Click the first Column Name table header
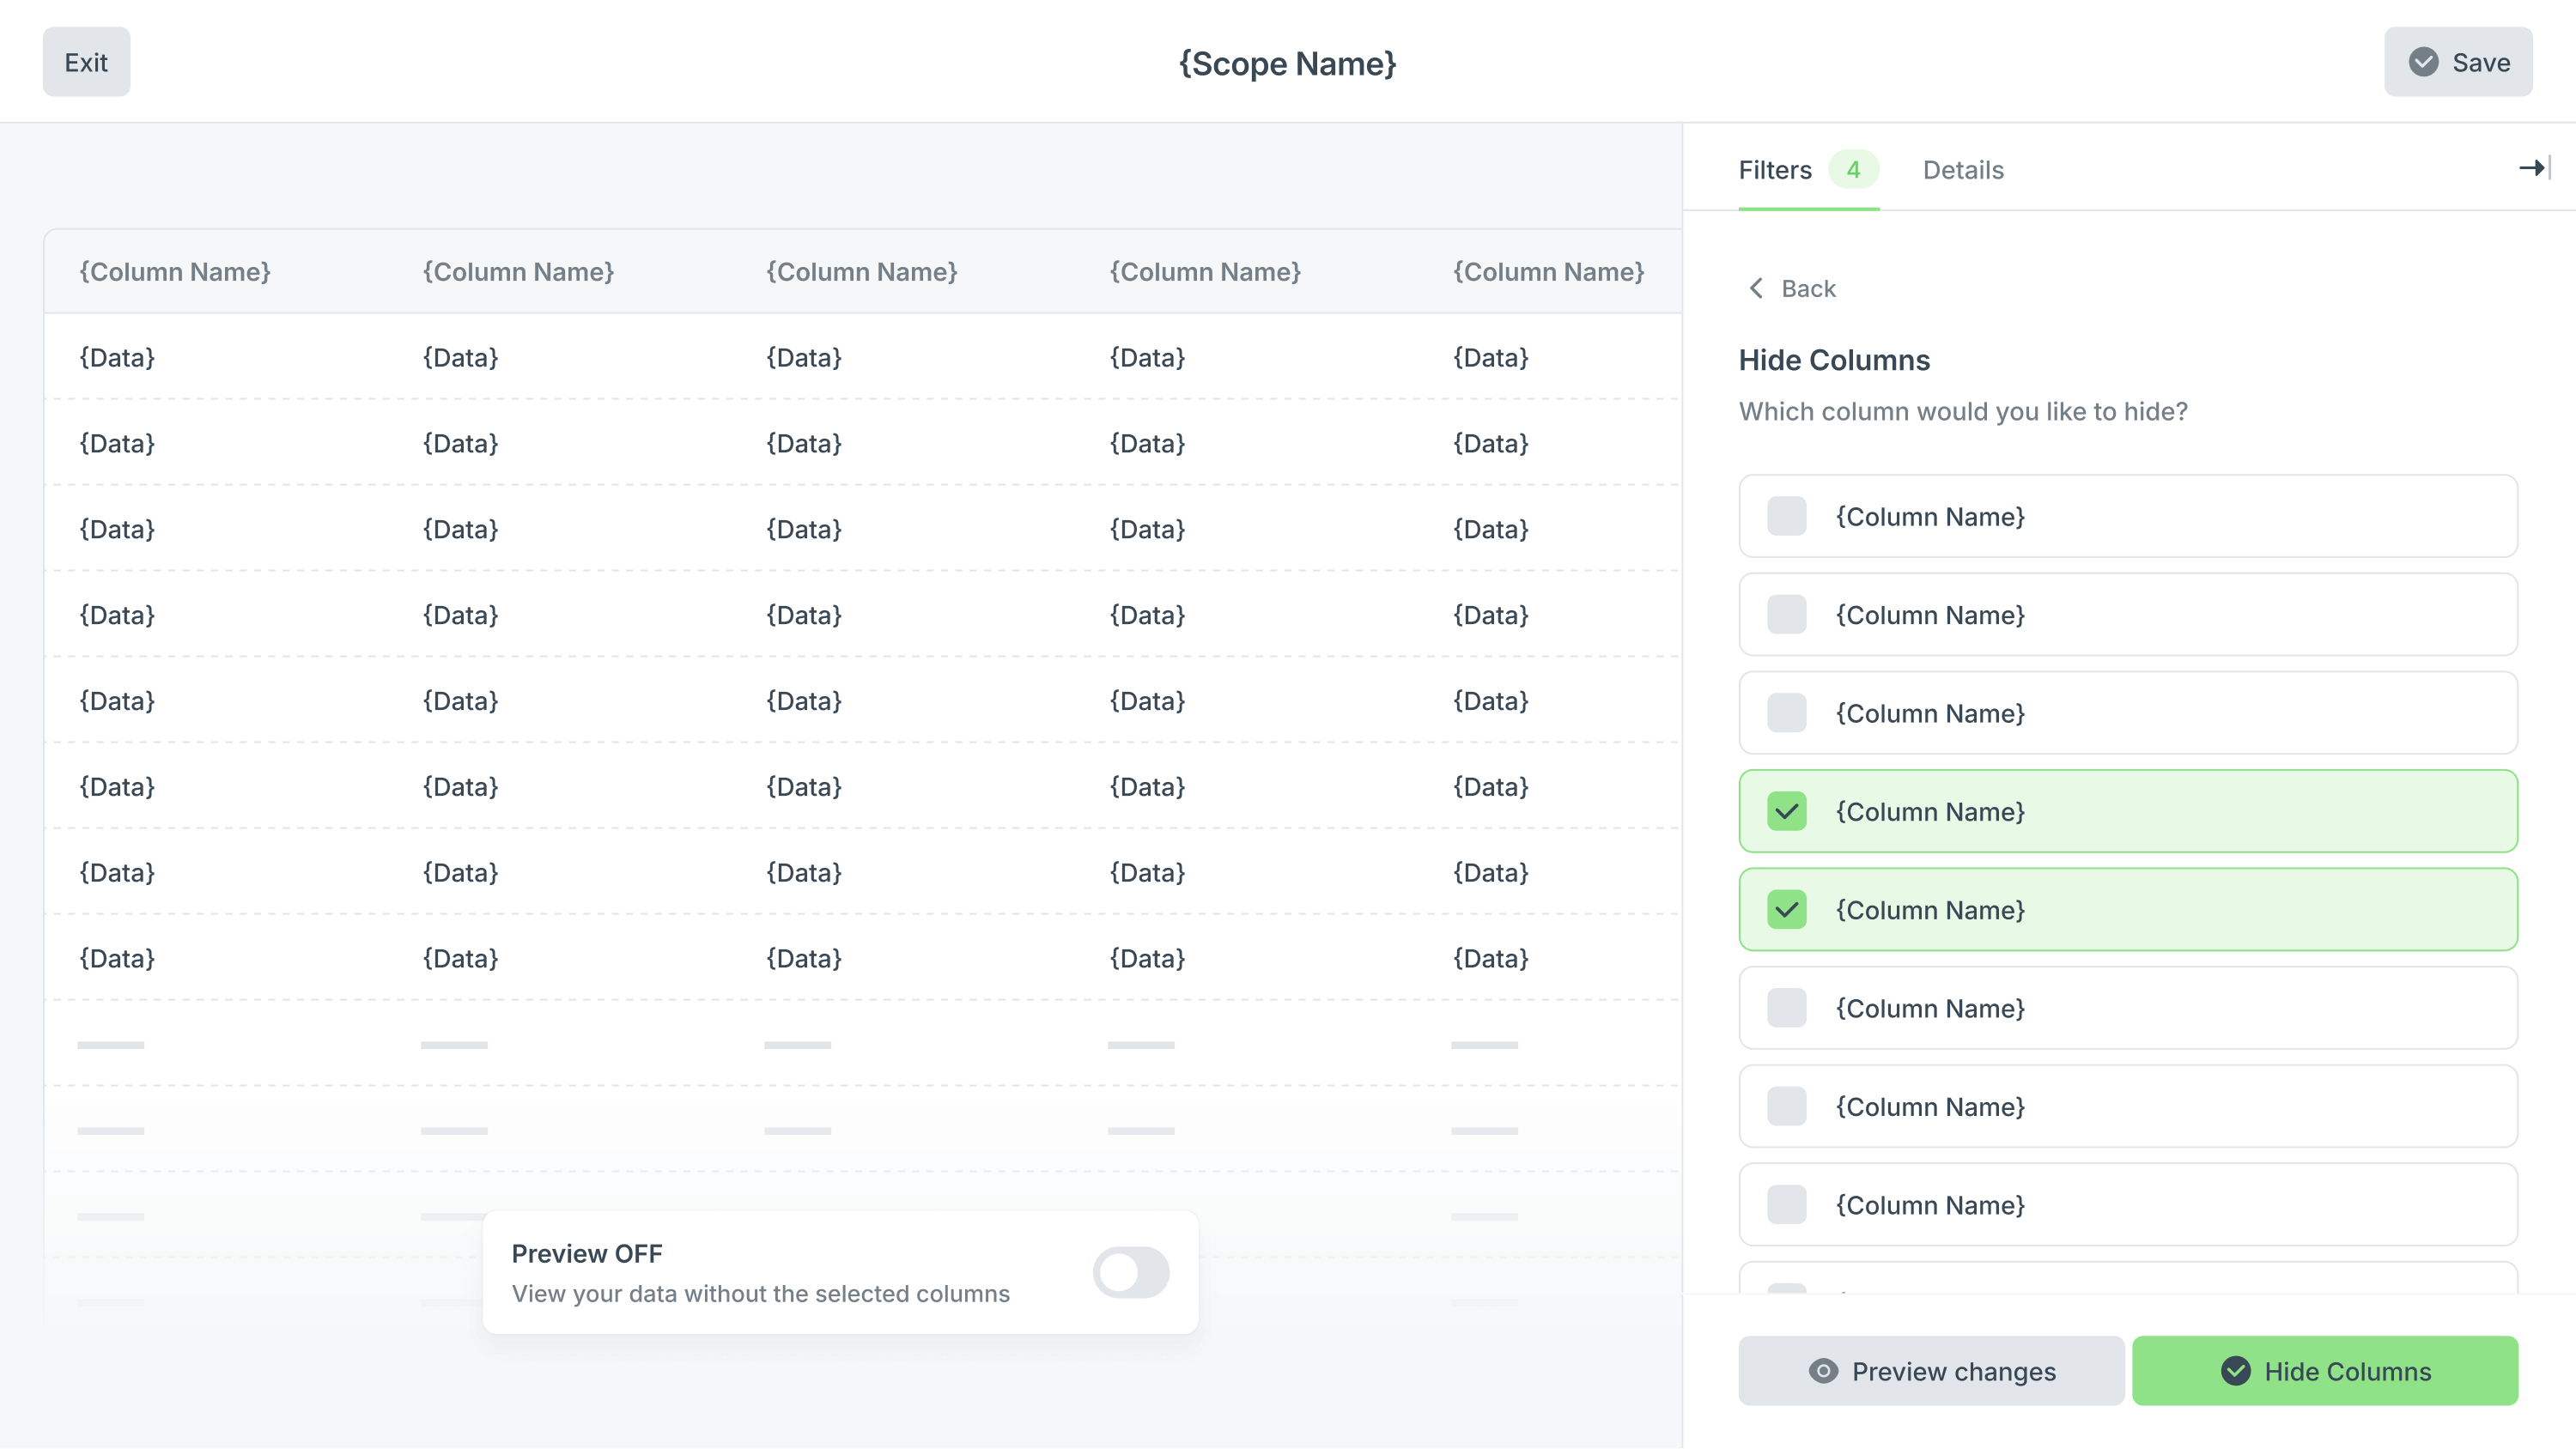The height and width of the screenshot is (1449, 2576). 175,272
